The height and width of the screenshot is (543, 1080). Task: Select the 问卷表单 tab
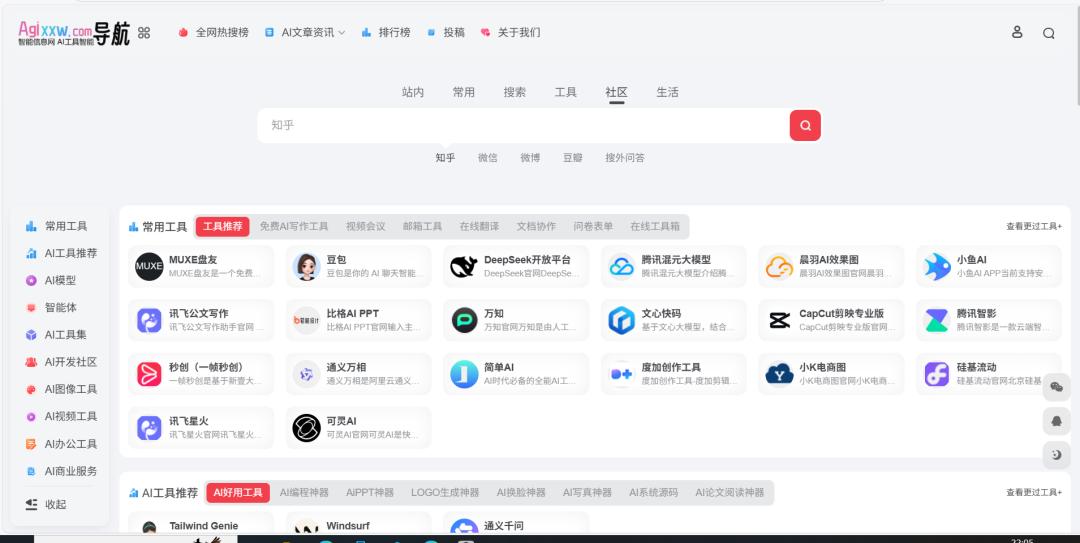[593, 226]
